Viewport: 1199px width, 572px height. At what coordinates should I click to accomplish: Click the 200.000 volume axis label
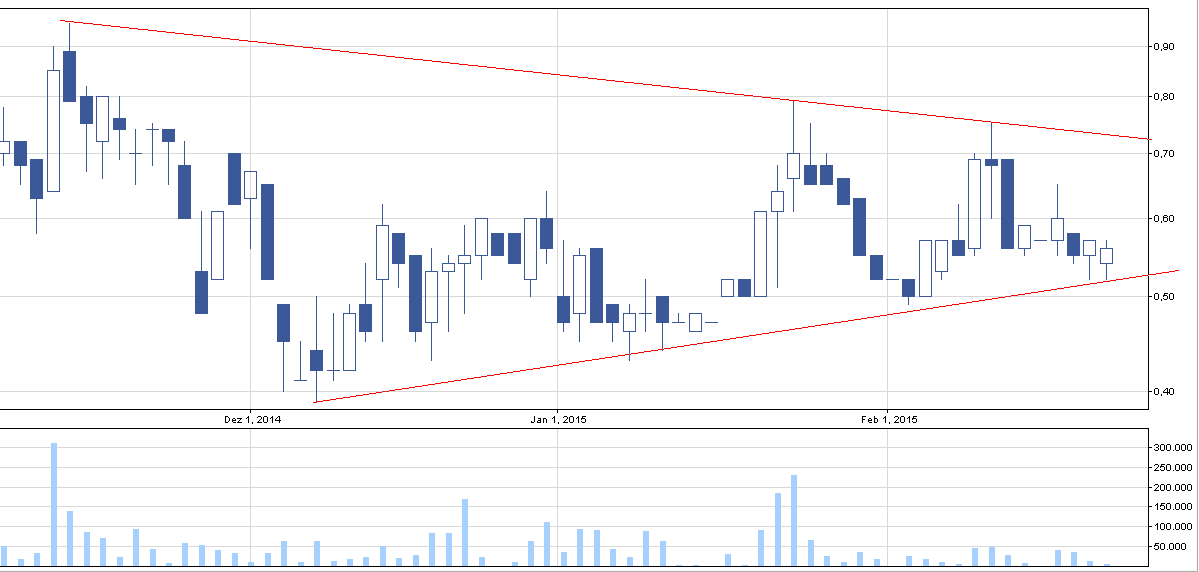(x=1171, y=487)
